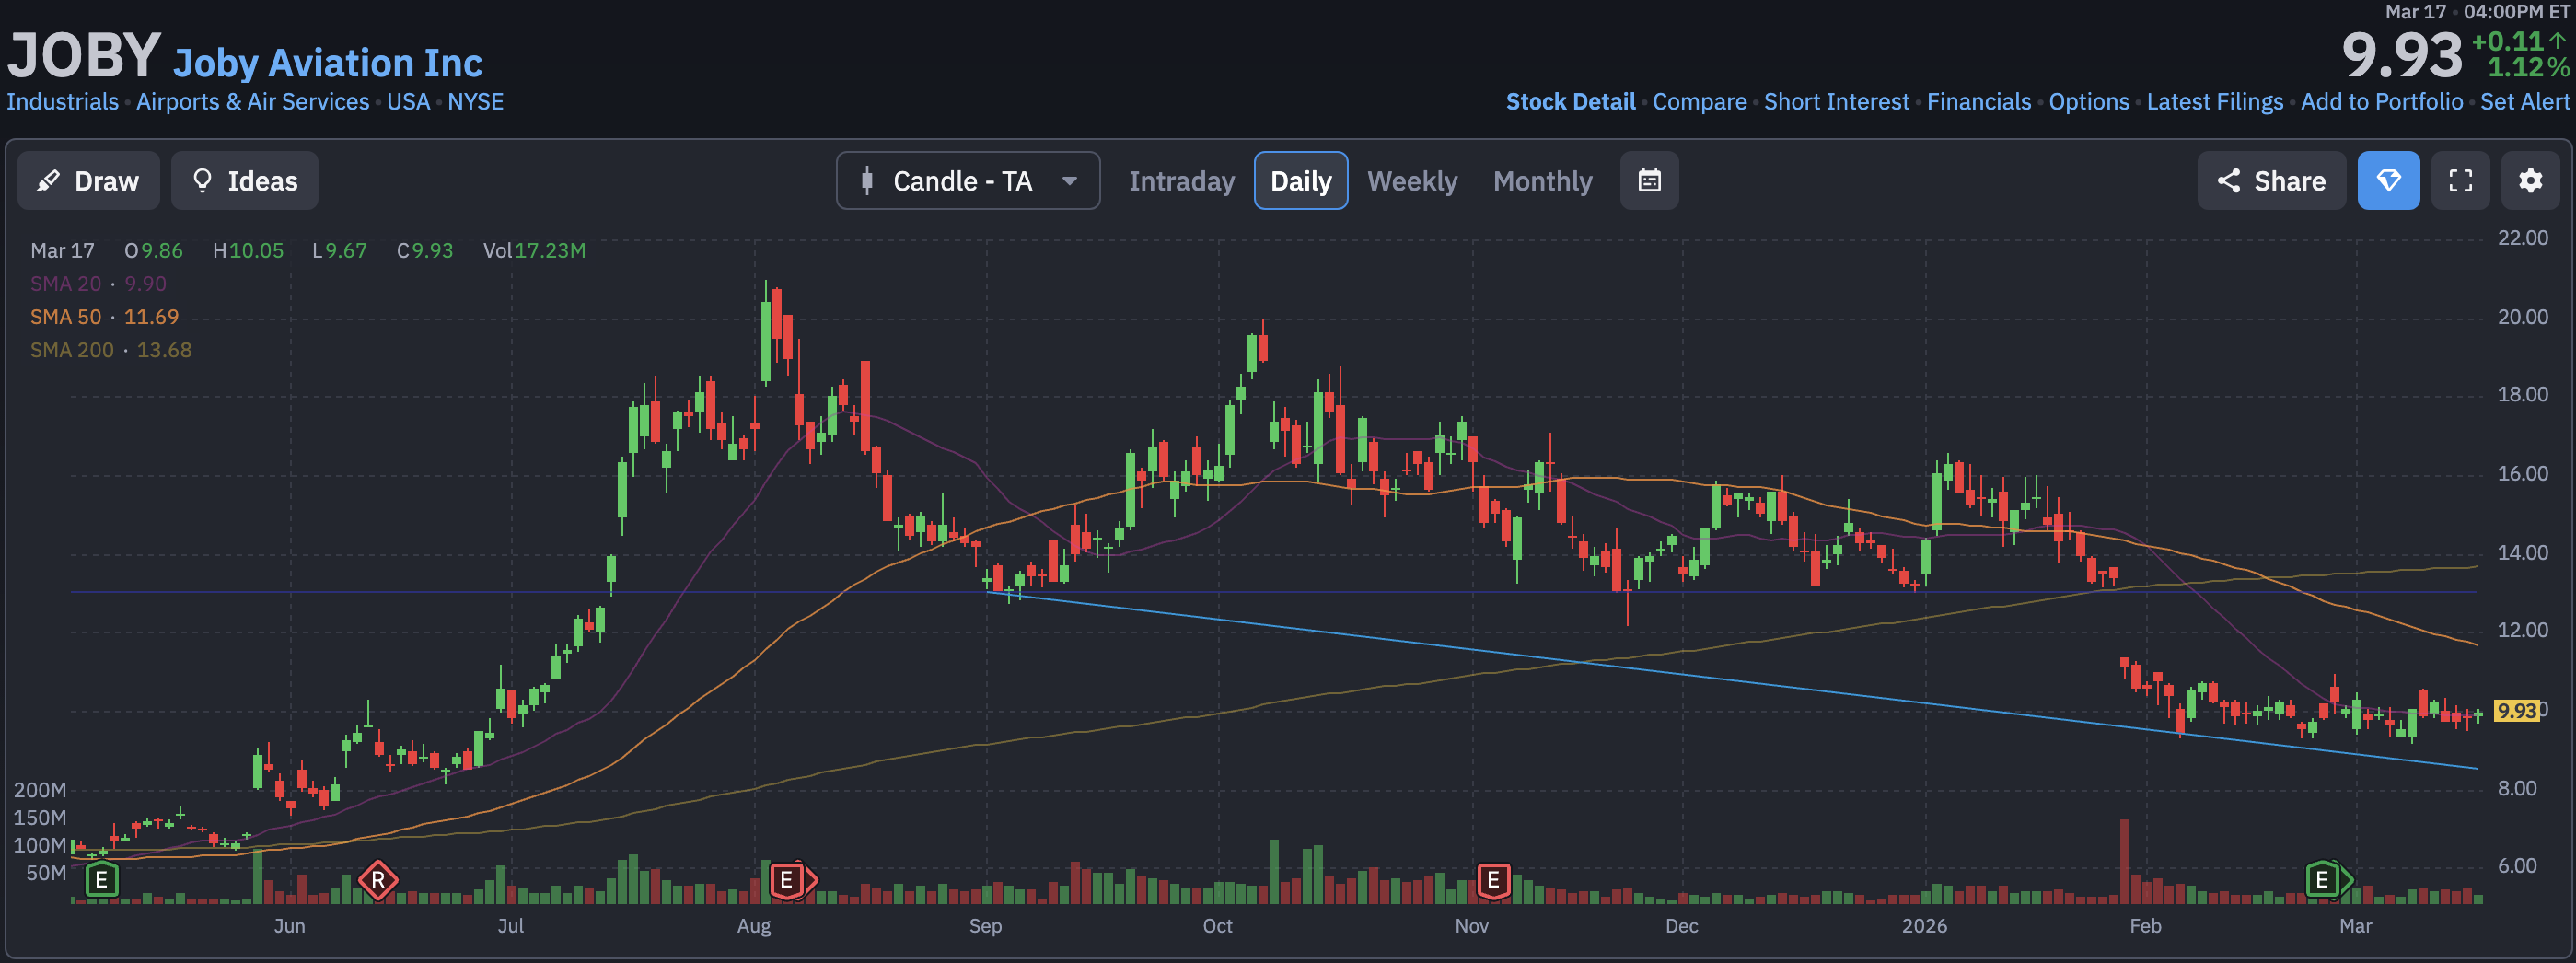The height and width of the screenshot is (963, 2576).
Task: Open the calendar date range icon
Action: point(1649,181)
